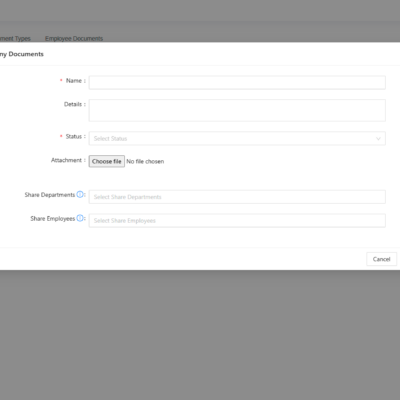Image resolution: width=400 pixels, height=400 pixels.
Task: Click the Cancel button
Action: (x=381, y=259)
